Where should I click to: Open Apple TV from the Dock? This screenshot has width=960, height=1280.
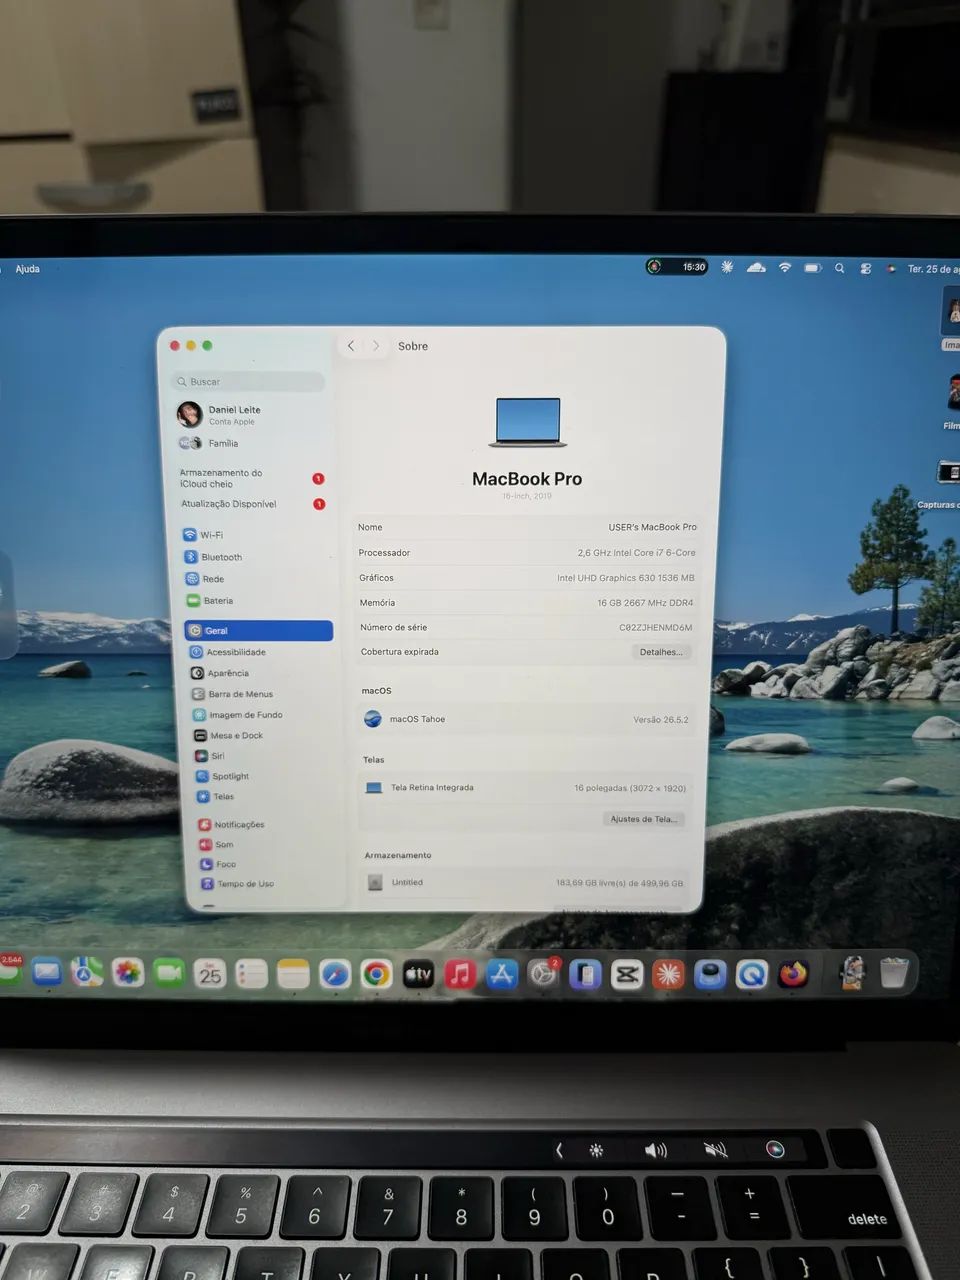pos(418,974)
